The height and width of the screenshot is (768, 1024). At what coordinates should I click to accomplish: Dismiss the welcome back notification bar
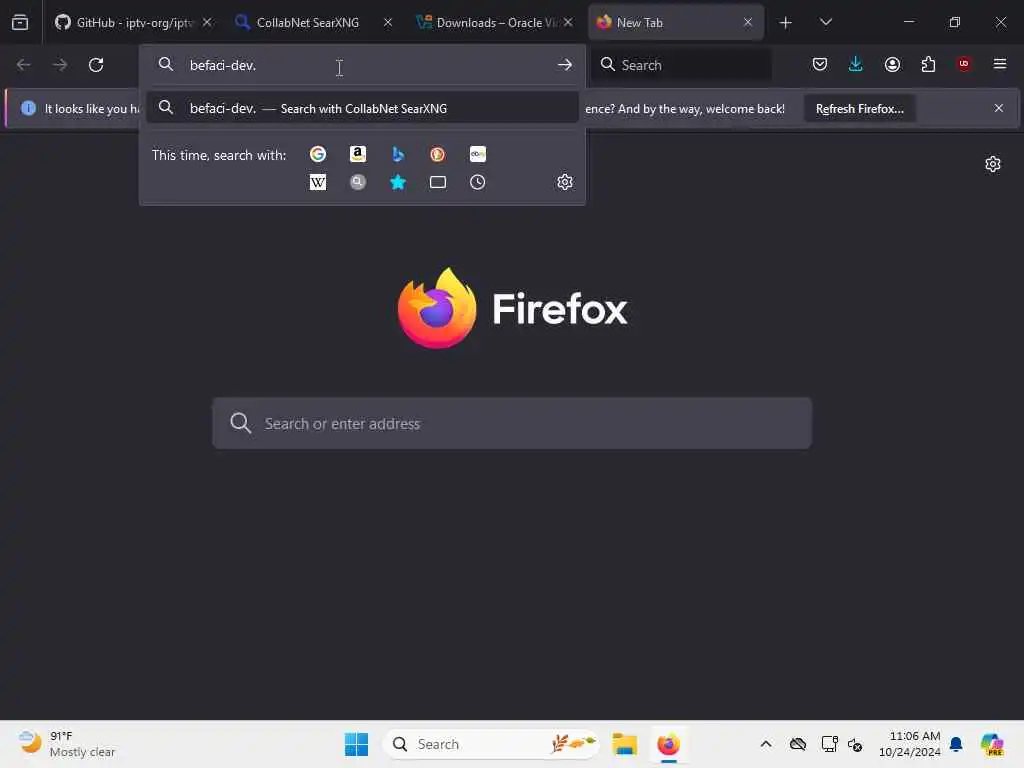(999, 108)
